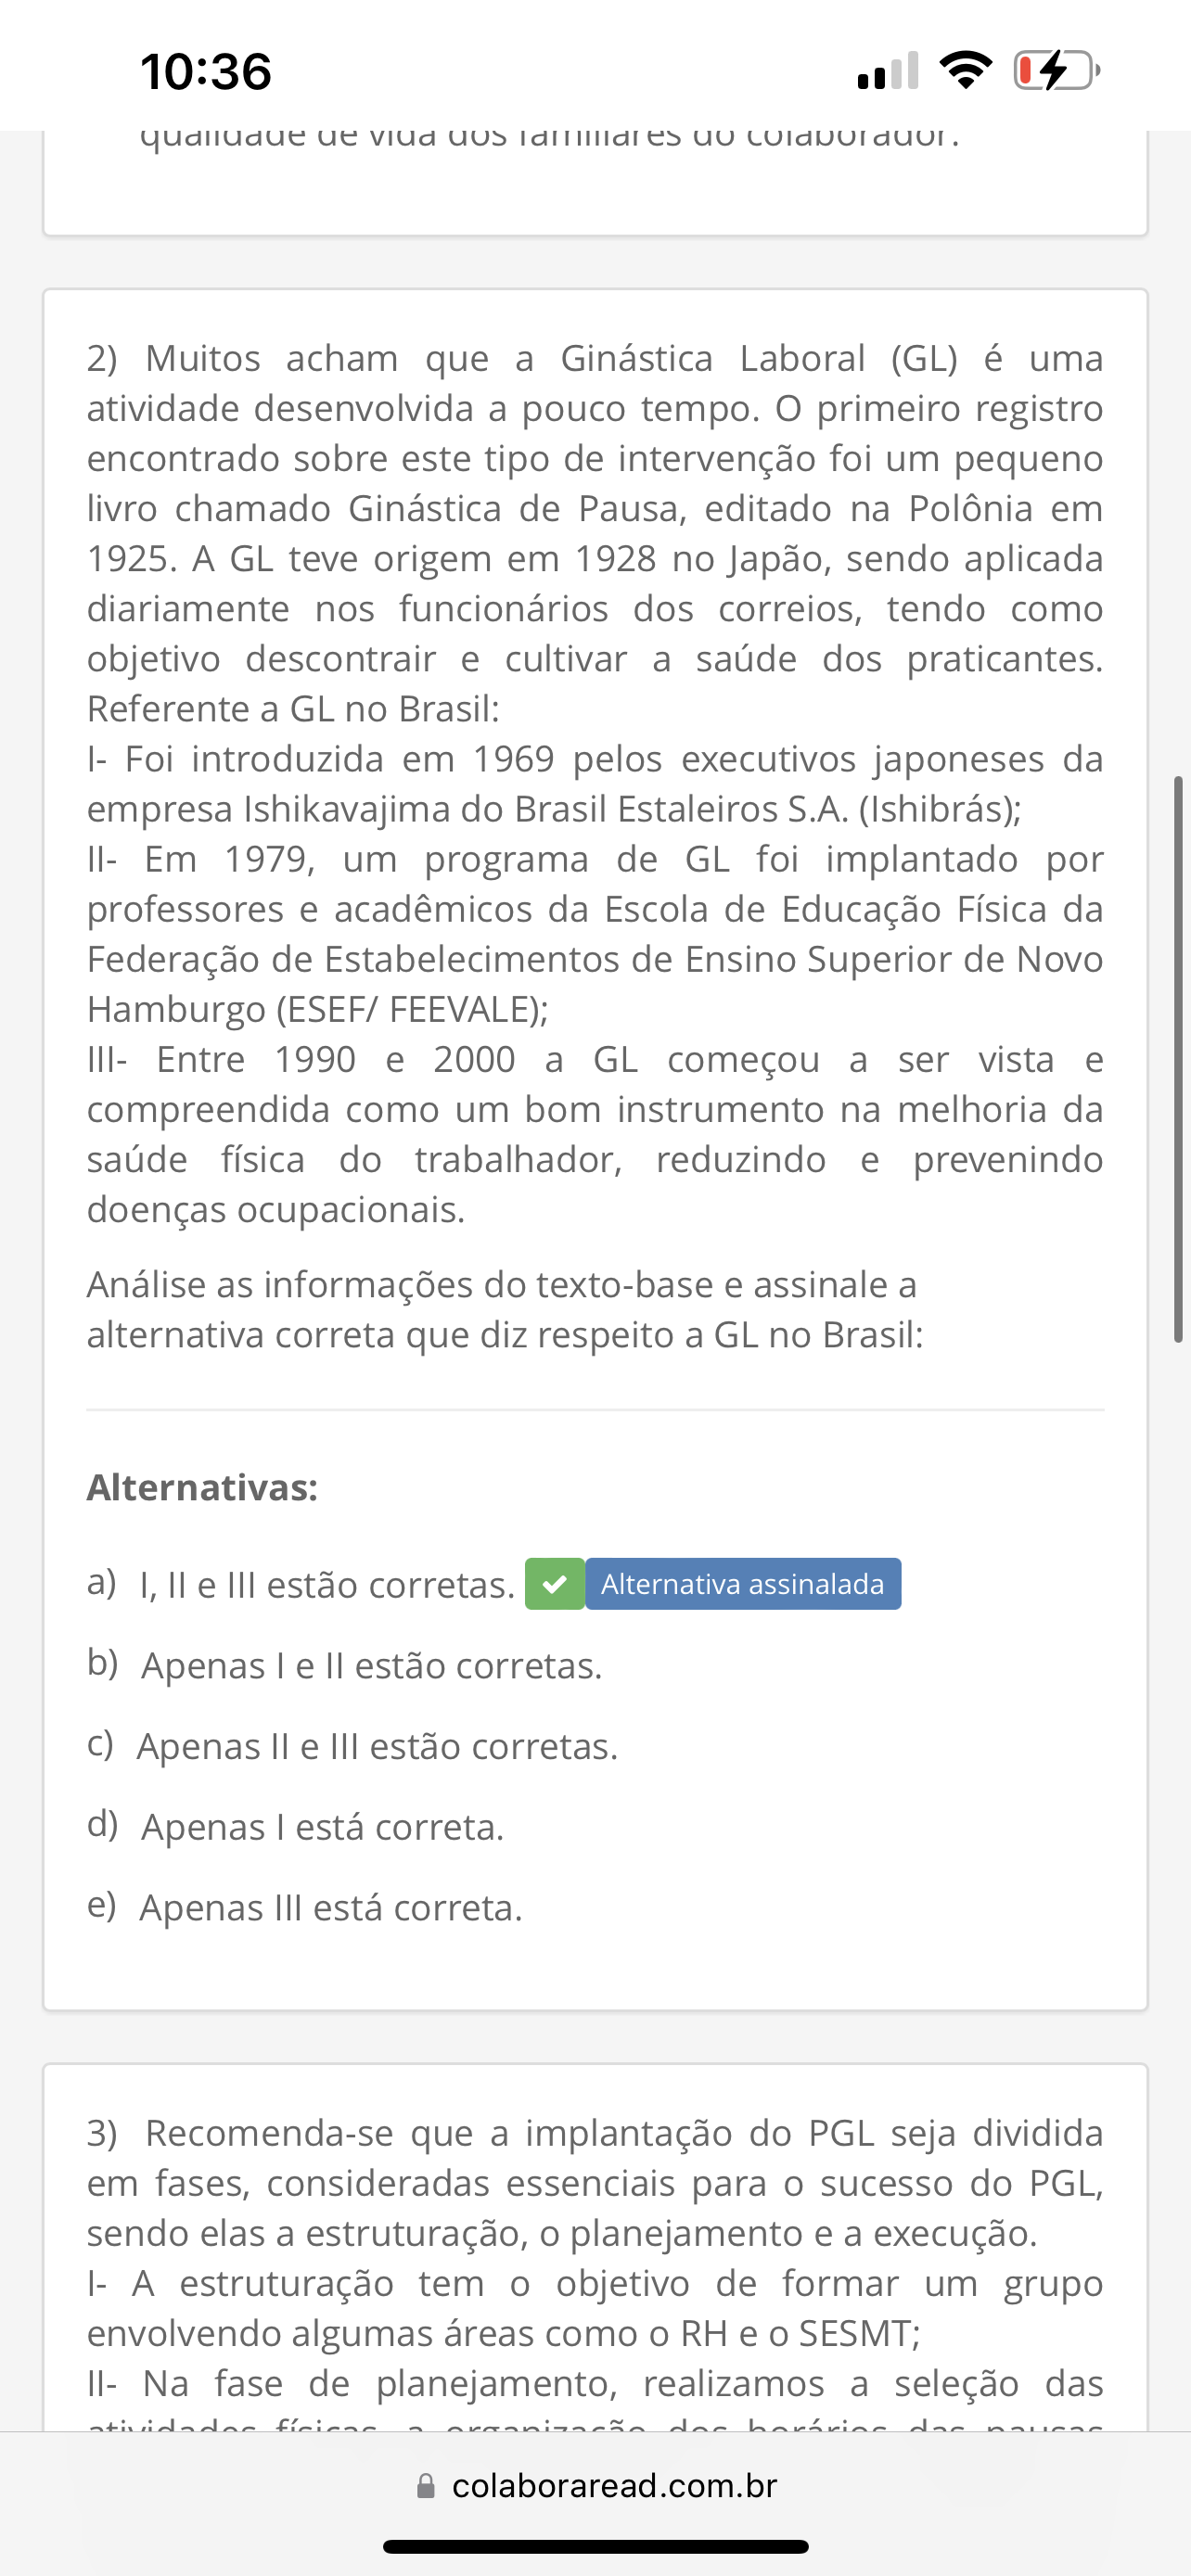Choose alternative e: Apenas III está correta

point(331,1908)
